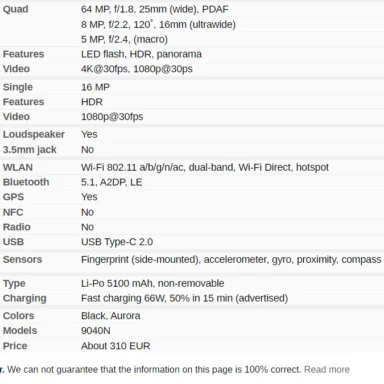The width and height of the screenshot is (384, 384).
Task: Open the Price label
Action: 15,346
